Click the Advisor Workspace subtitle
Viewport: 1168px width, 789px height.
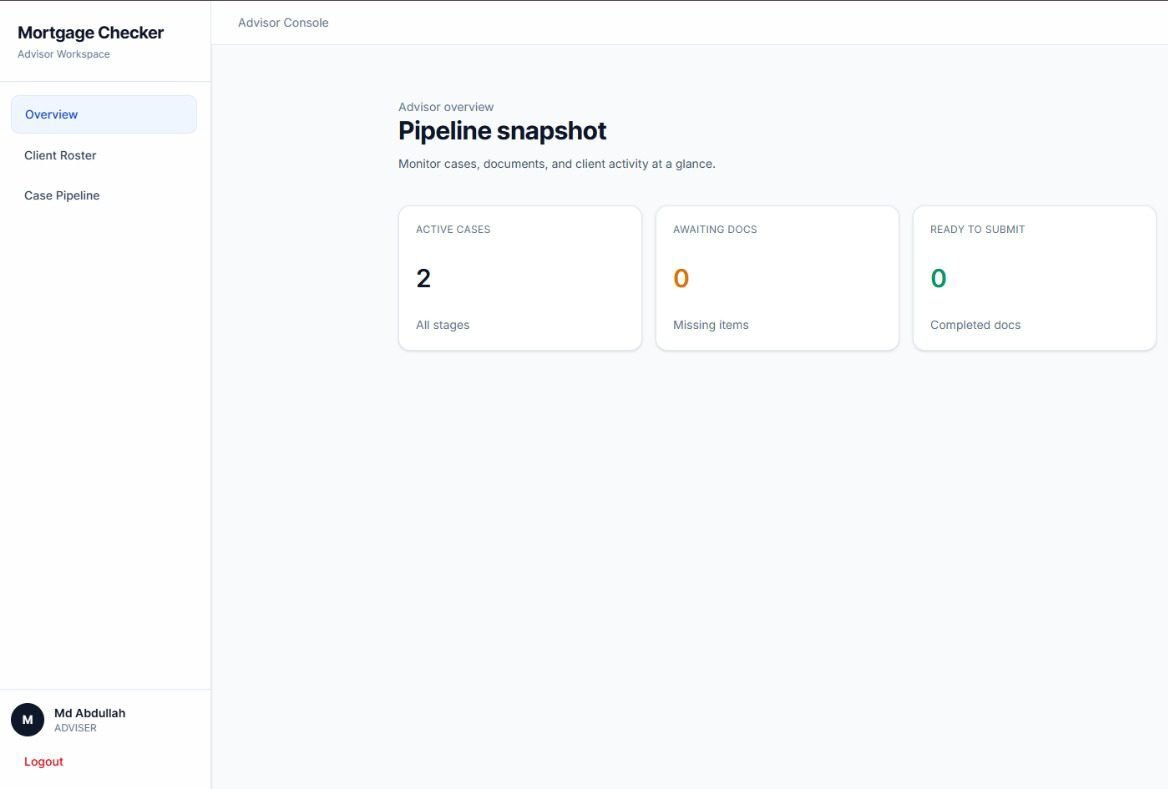[64, 54]
